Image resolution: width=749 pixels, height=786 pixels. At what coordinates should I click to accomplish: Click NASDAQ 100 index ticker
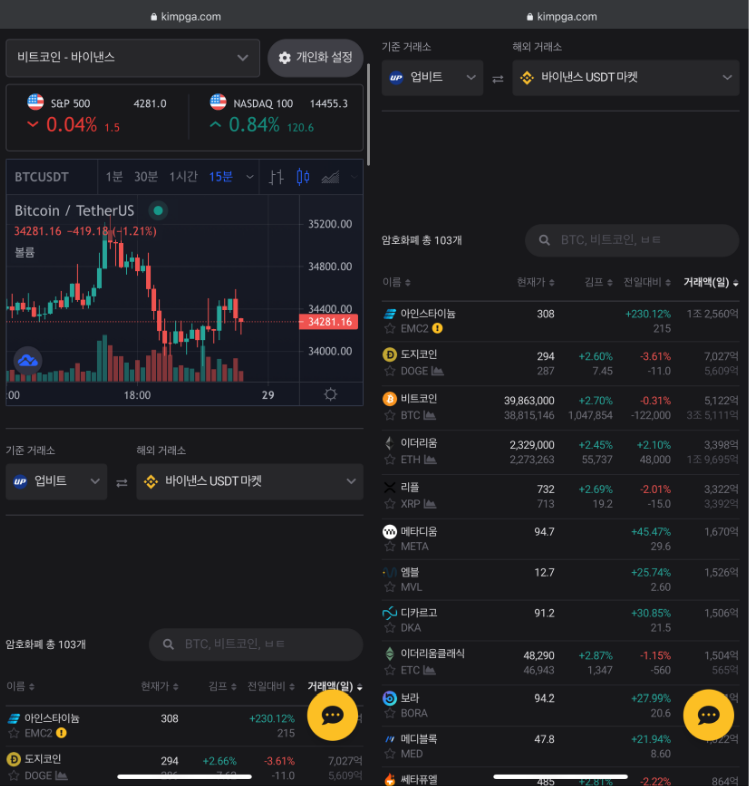pos(279,115)
